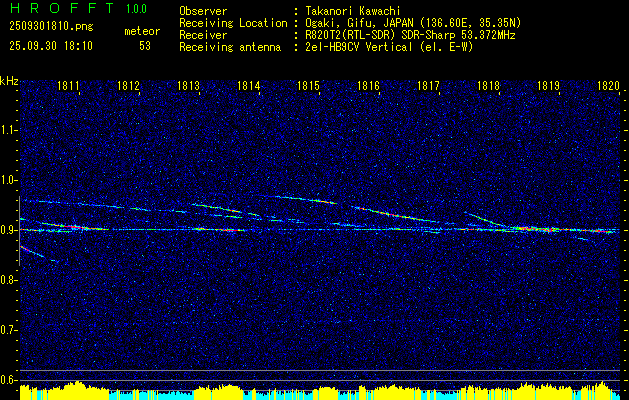Image resolution: width=629 pixels, height=400 pixels.
Task: Click the filename 2509301810.png
Action: [51, 26]
